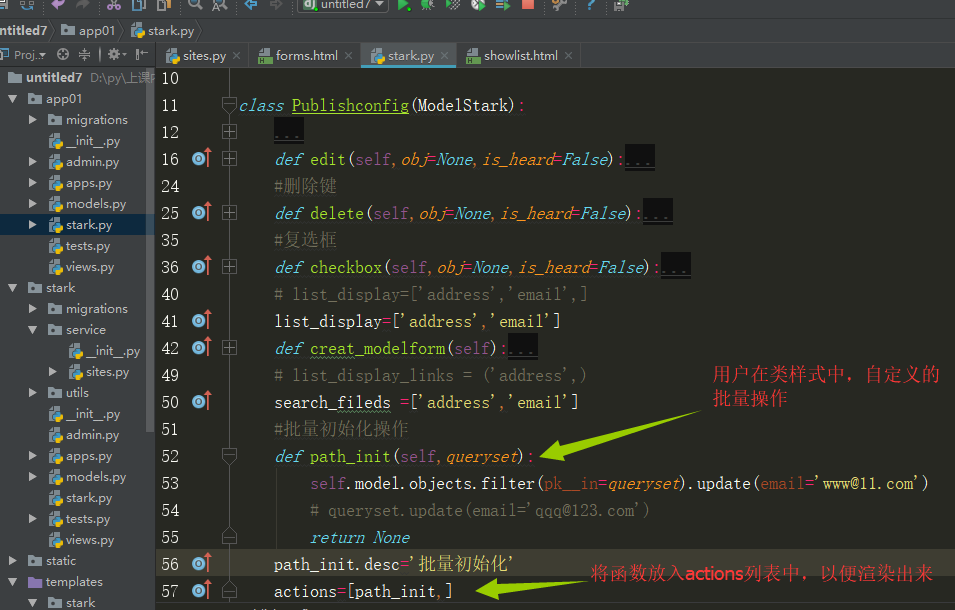Click the green Run button in toolbar
Screen dimensions: 955x610
403,5
